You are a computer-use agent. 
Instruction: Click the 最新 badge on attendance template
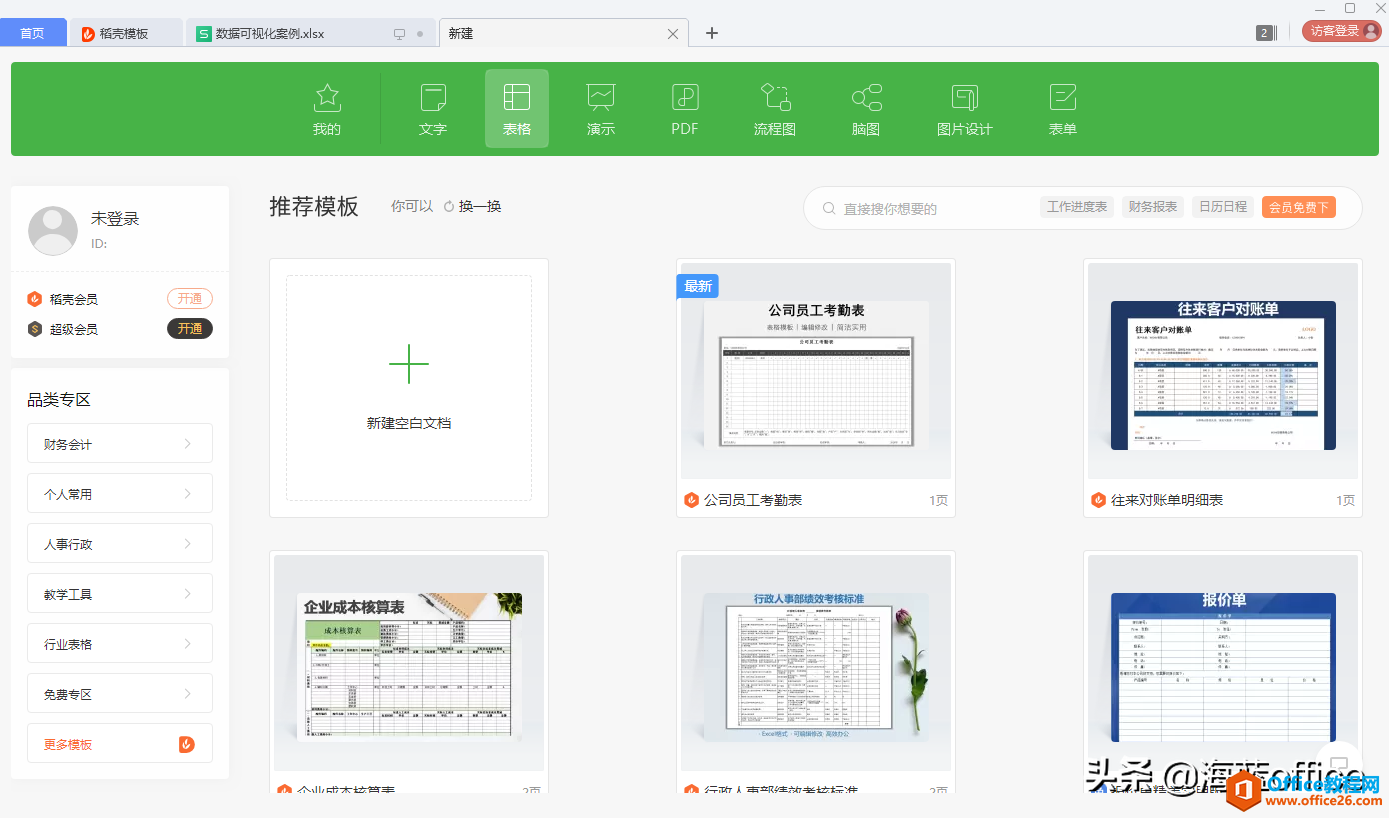(x=698, y=286)
